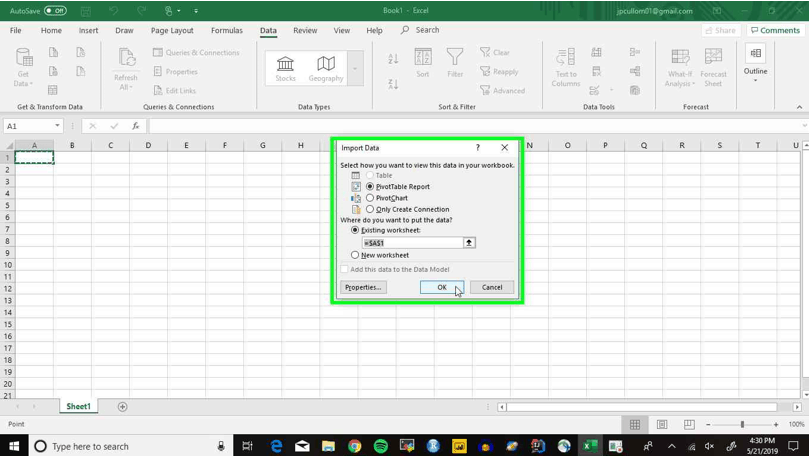Open the Name Box dropdown
Image resolution: width=809 pixels, height=456 pixels.
[57, 126]
